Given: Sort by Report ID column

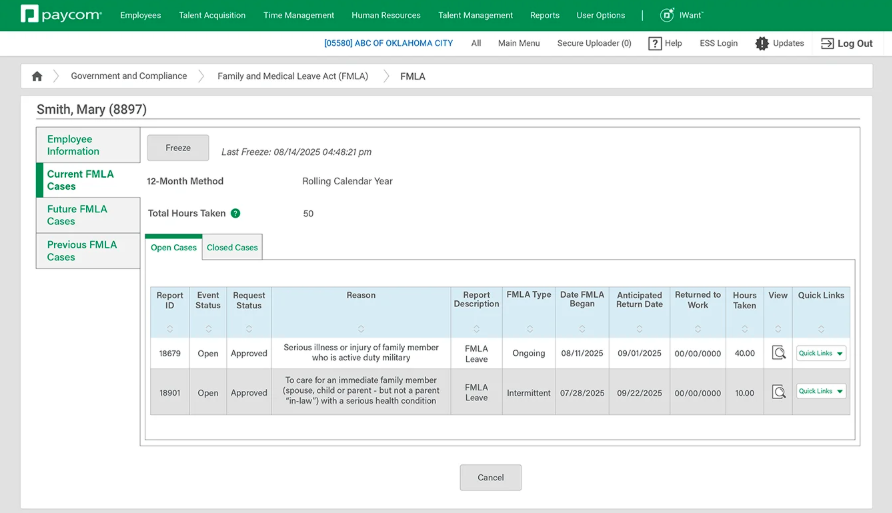Looking at the screenshot, I should [170, 329].
